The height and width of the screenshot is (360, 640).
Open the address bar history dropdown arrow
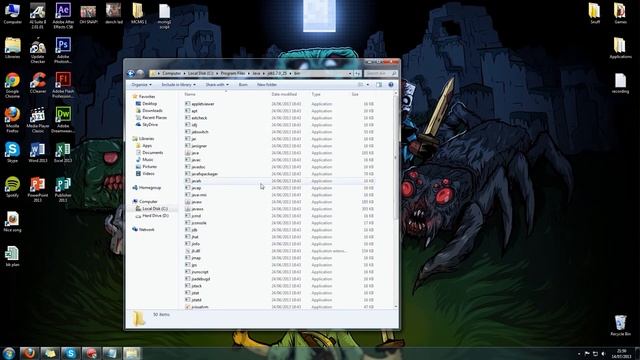pyautogui.click(x=350, y=73)
